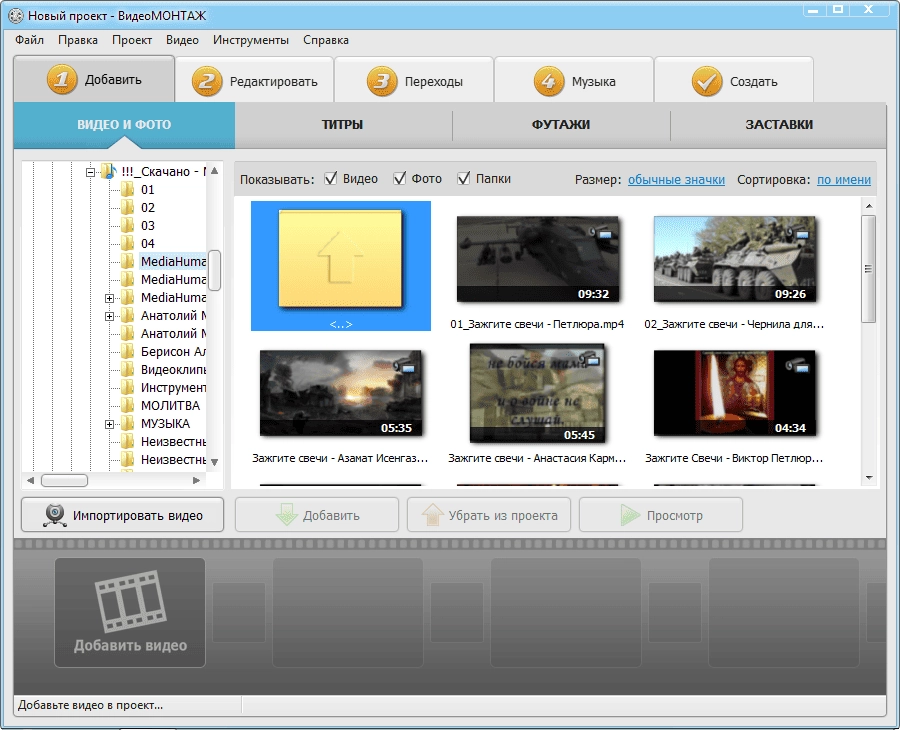Toggle the Папки checkbox
This screenshot has height=730, width=900.
pos(463,178)
